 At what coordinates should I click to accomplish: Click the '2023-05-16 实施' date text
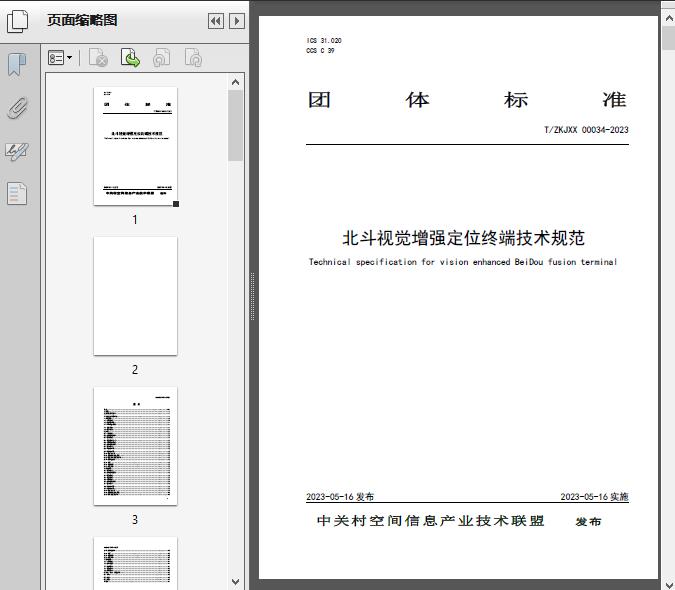click(594, 497)
